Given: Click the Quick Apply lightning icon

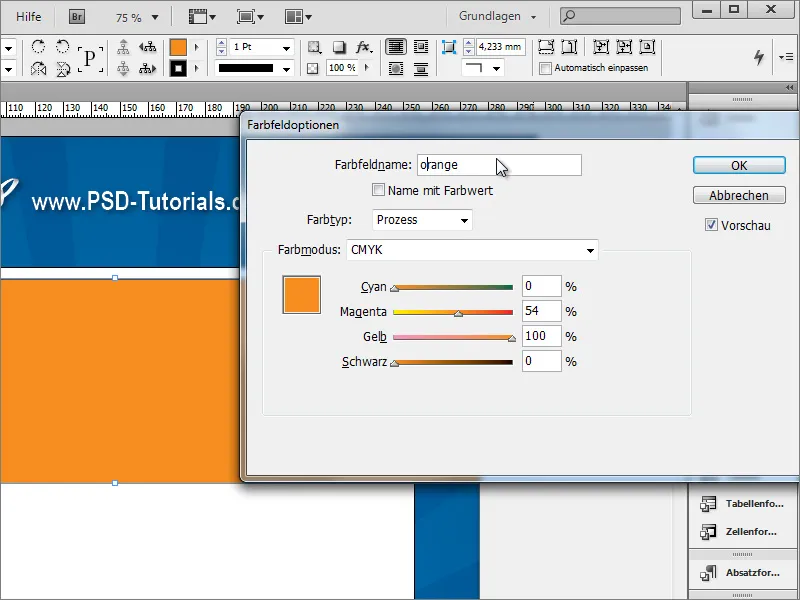Looking at the screenshot, I should (758, 56).
